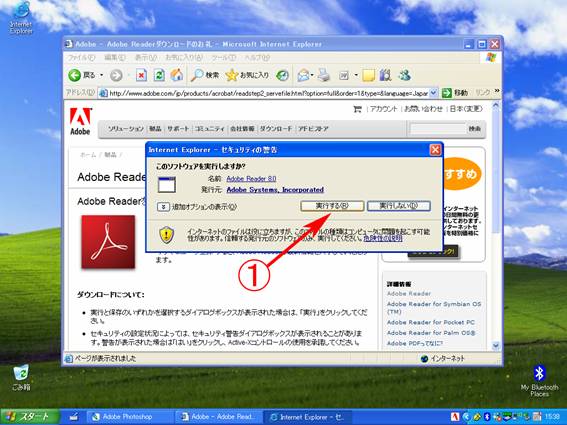Open the Favorites menu in IE
Screen dimensions: 567x425
click(x=184, y=58)
